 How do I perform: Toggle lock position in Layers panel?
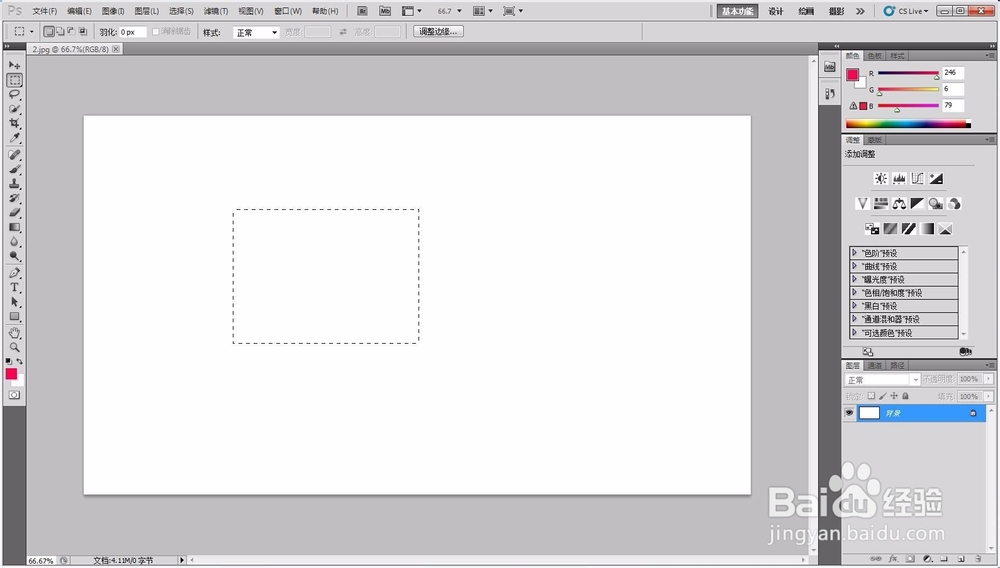(x=893, y=396)
